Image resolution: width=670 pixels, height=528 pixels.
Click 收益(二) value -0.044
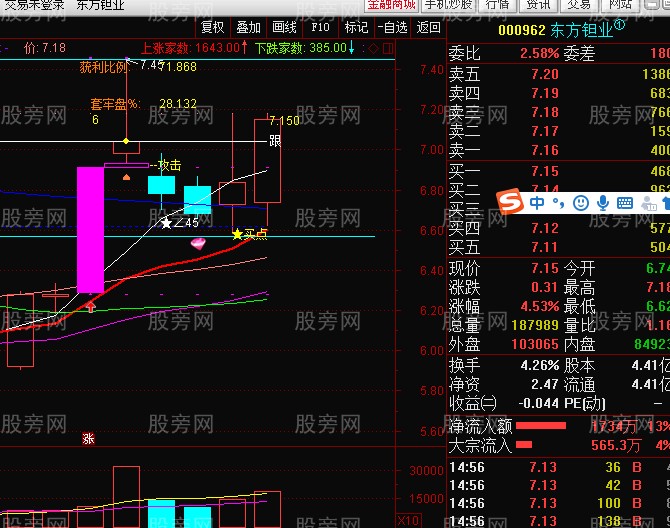pyautogui.click(x=538, y=403)
